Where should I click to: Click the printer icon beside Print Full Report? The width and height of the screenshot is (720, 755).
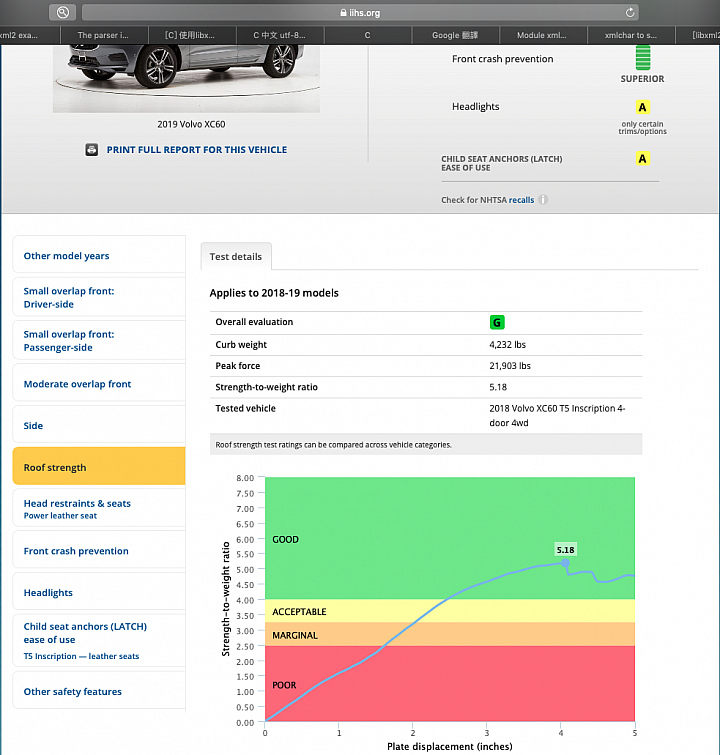coord(92,150)
